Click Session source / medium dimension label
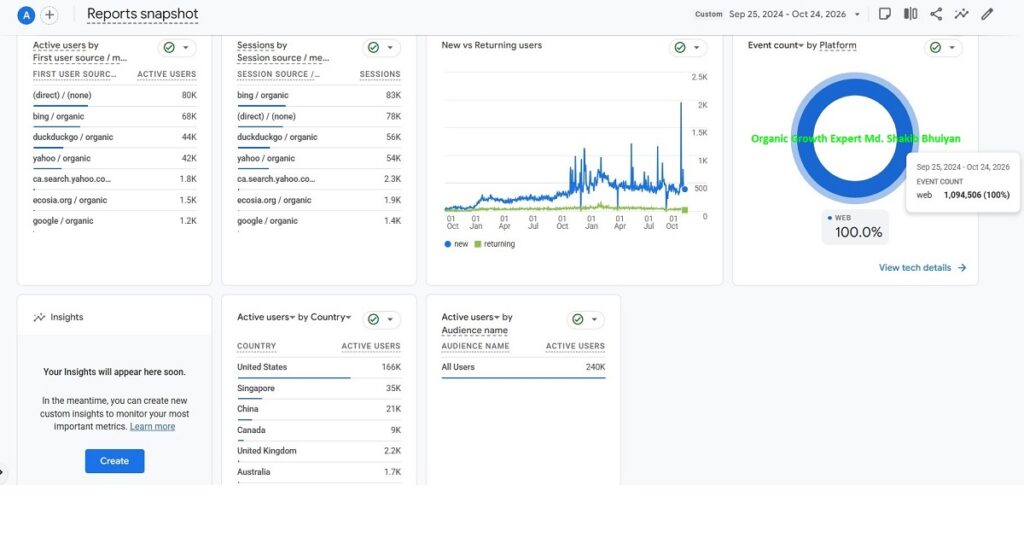 (283, 58)
